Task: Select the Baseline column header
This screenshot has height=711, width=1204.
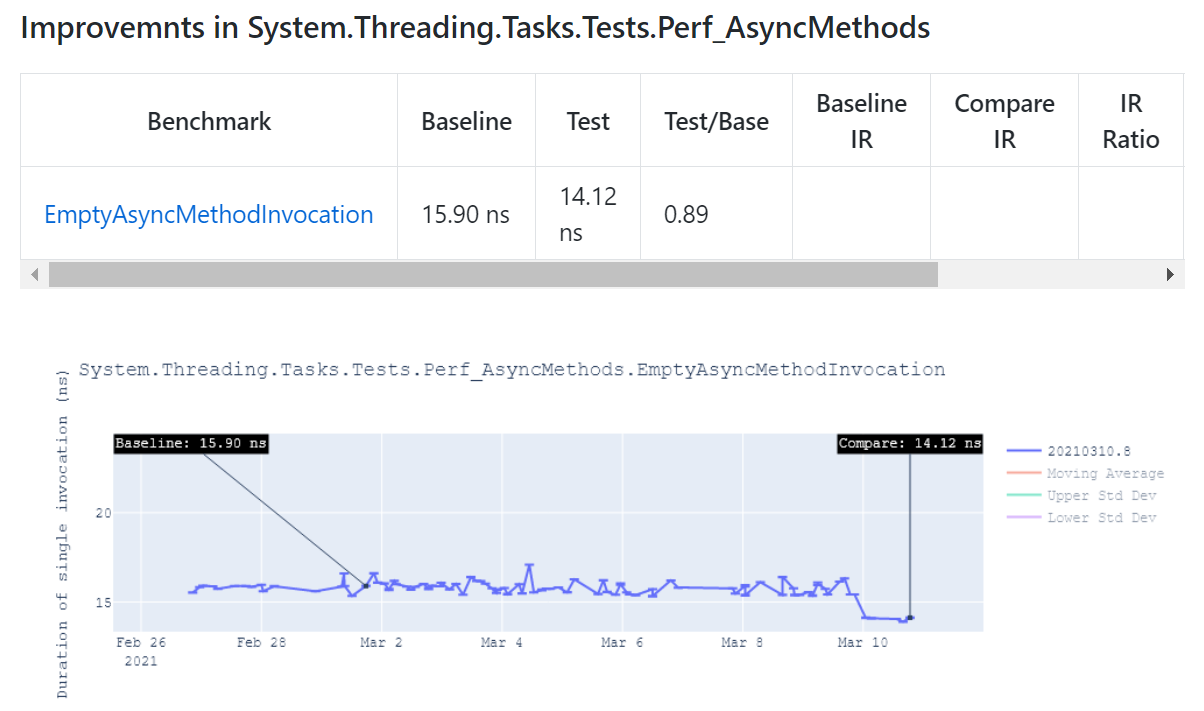Action: (467, 122)
